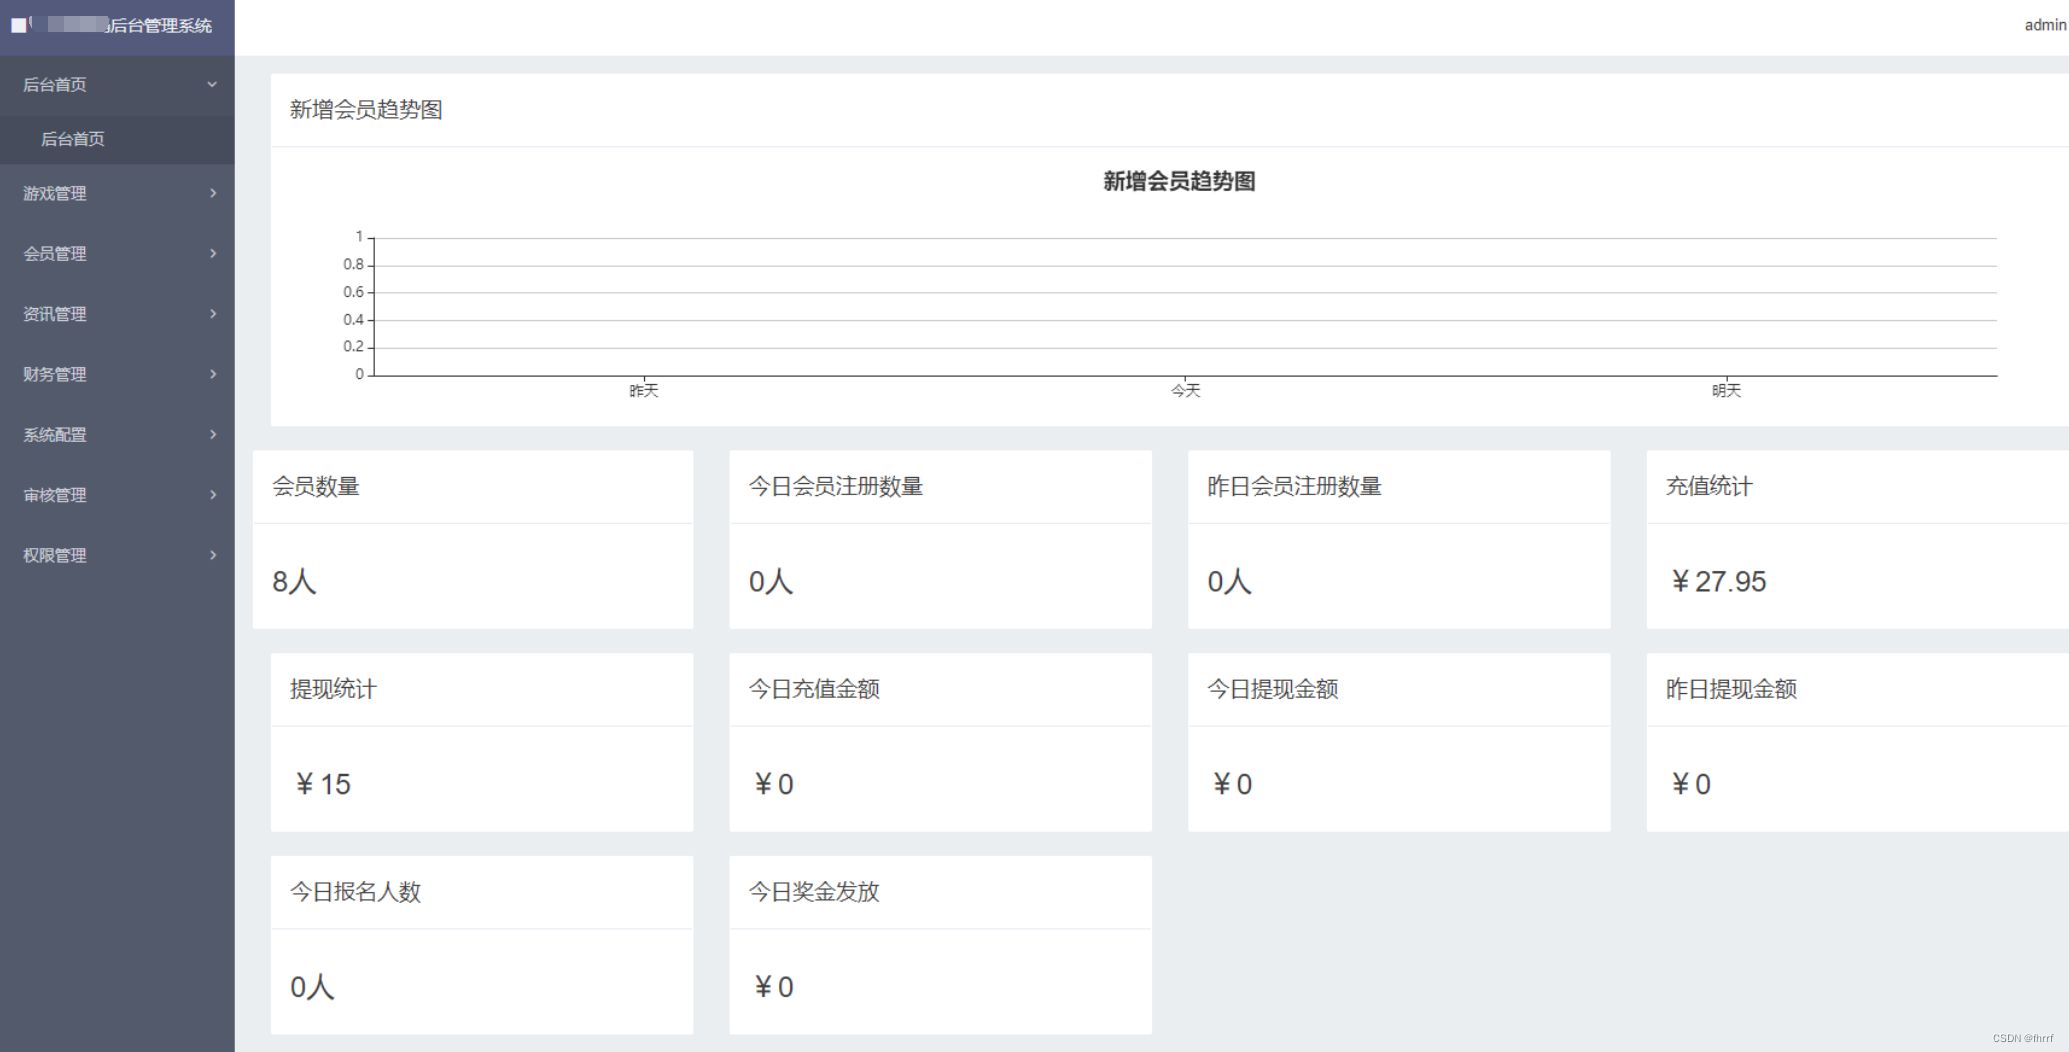Open the 游戏管理 menu section
The width and height of the screenshot is (2069, 1052).
tap(55, 193)
